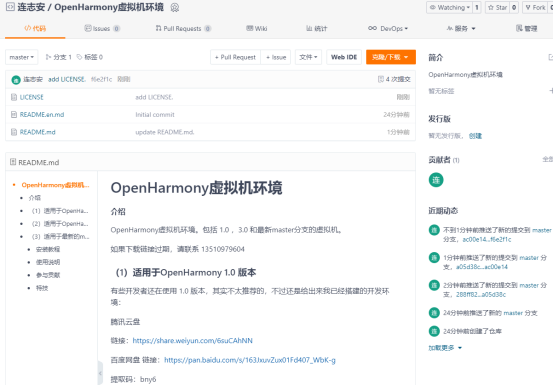
Task: Click the repository badge icon beside the title
Action: tap(175, 7)
